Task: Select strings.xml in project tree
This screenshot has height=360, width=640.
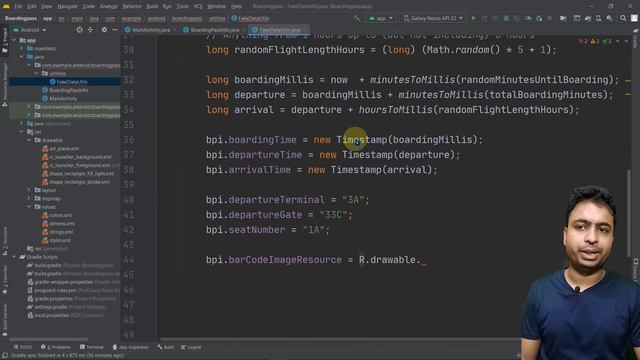Action: (x=60, y=232)
